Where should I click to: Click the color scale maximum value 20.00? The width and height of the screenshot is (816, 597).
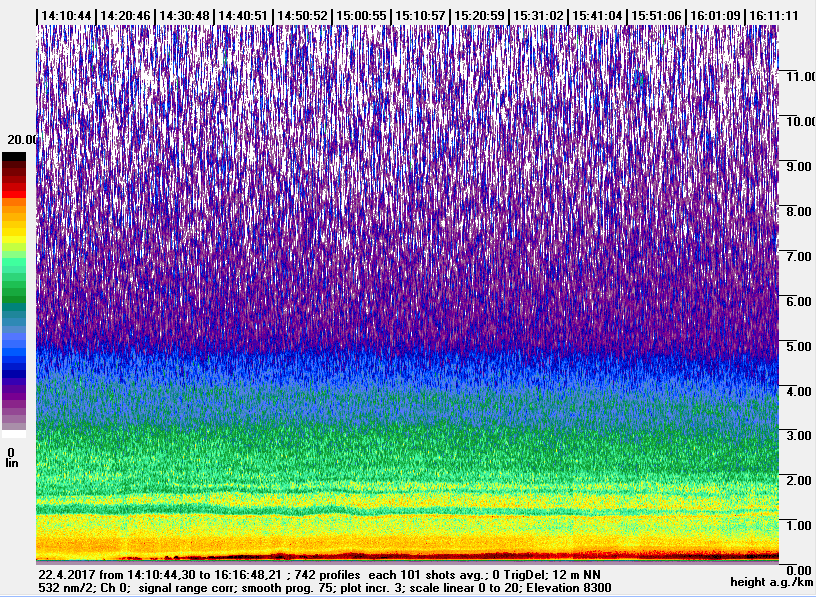[x=22, y=139]
